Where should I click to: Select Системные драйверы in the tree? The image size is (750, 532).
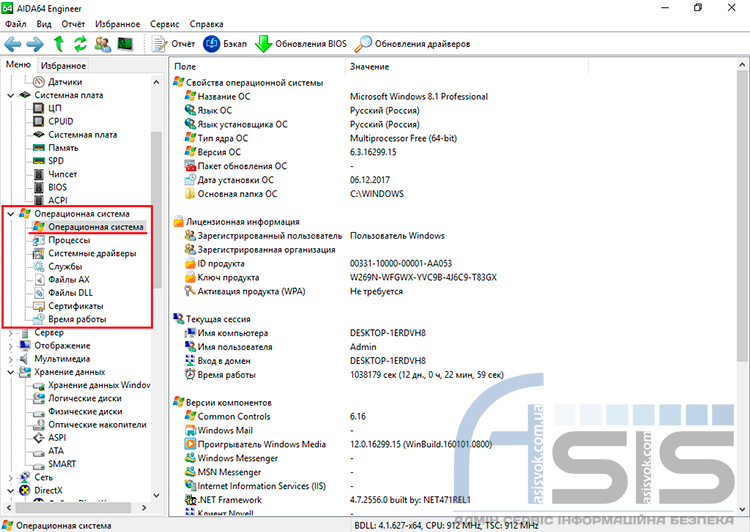pyautogui.click(x=92, y=253)
